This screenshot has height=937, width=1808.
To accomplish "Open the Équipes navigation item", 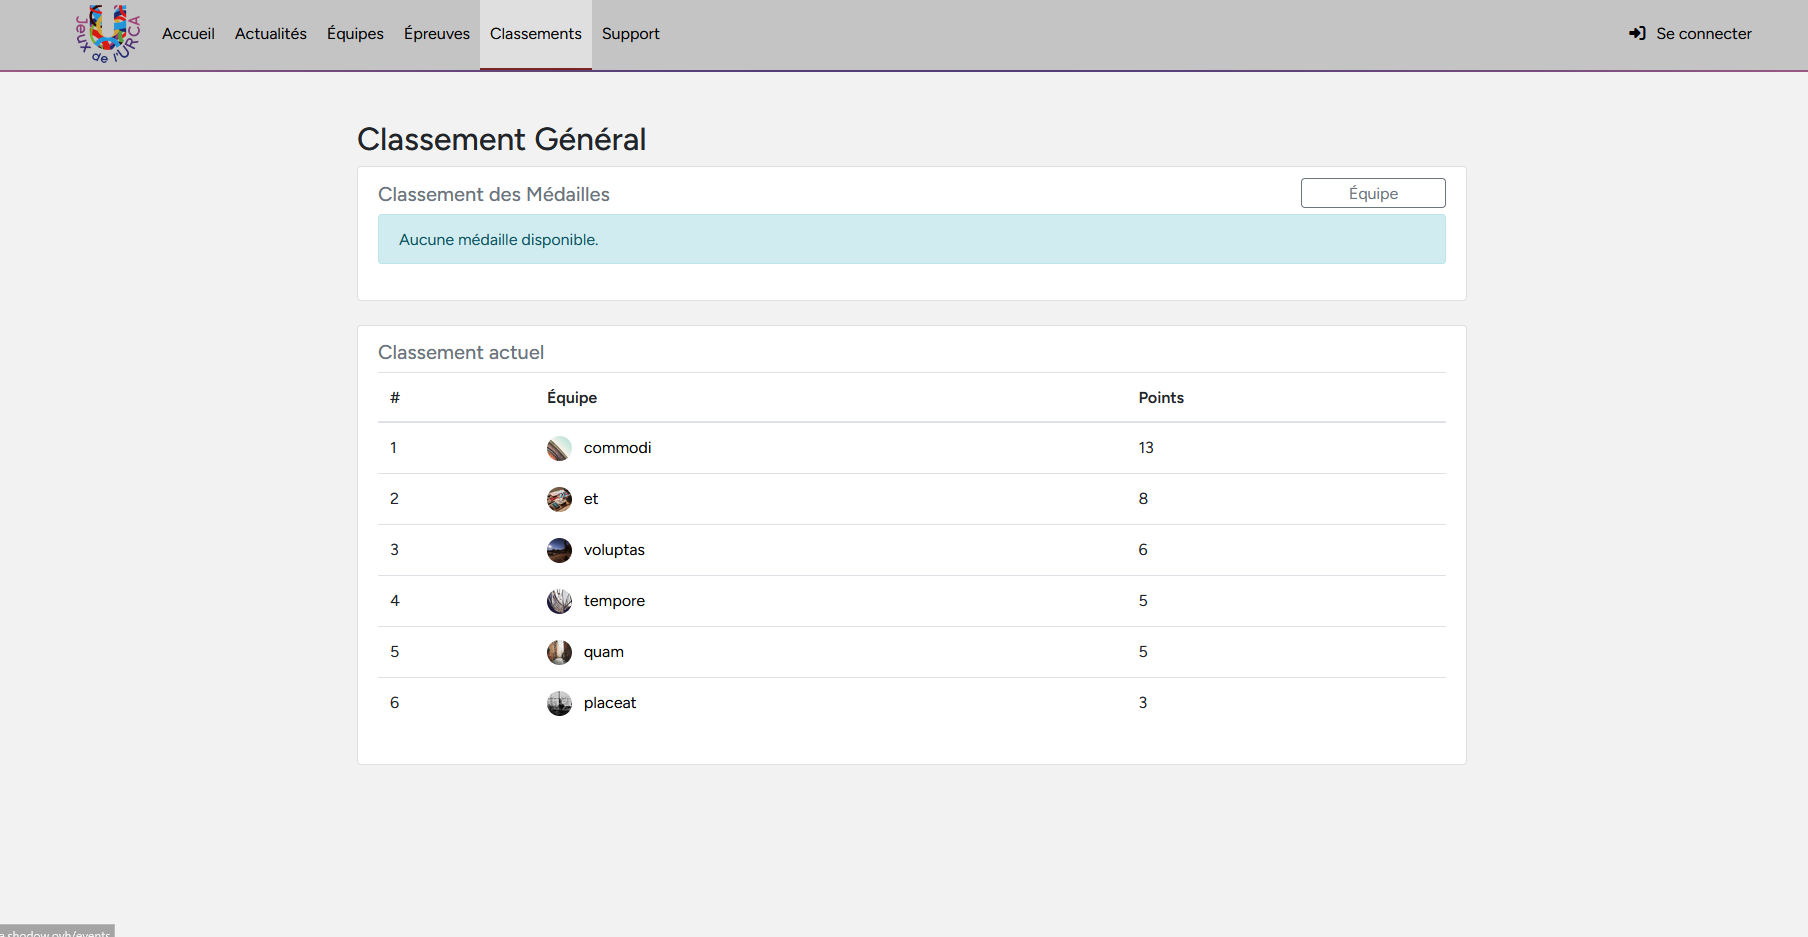I will coord(355,34).
